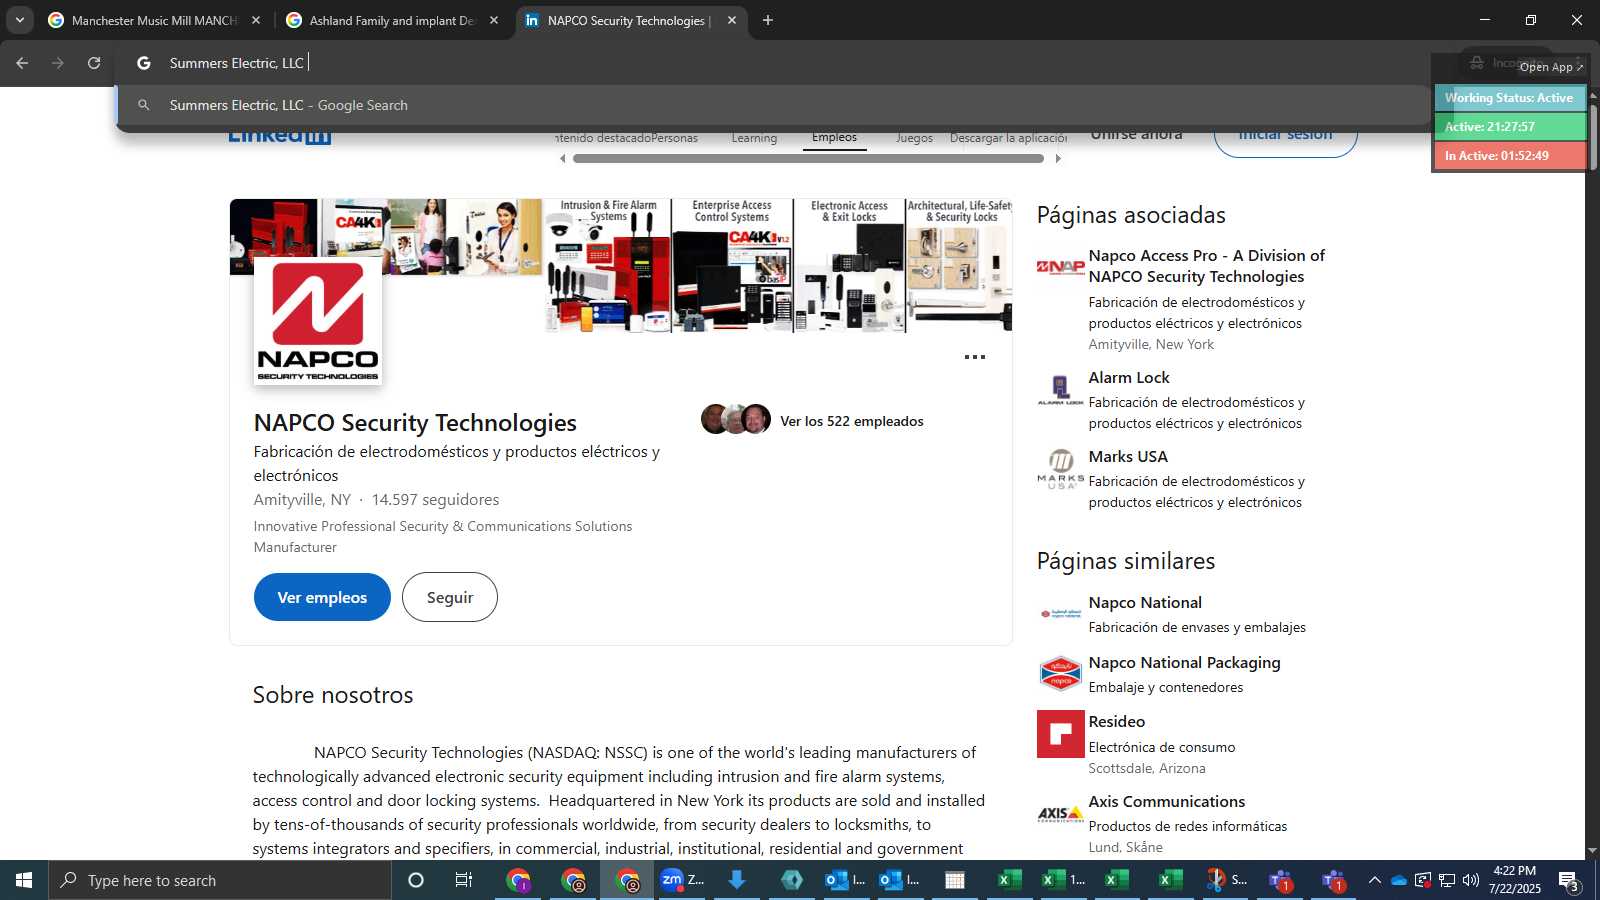Open the three-dot more options menu

(x=975, y=357)
